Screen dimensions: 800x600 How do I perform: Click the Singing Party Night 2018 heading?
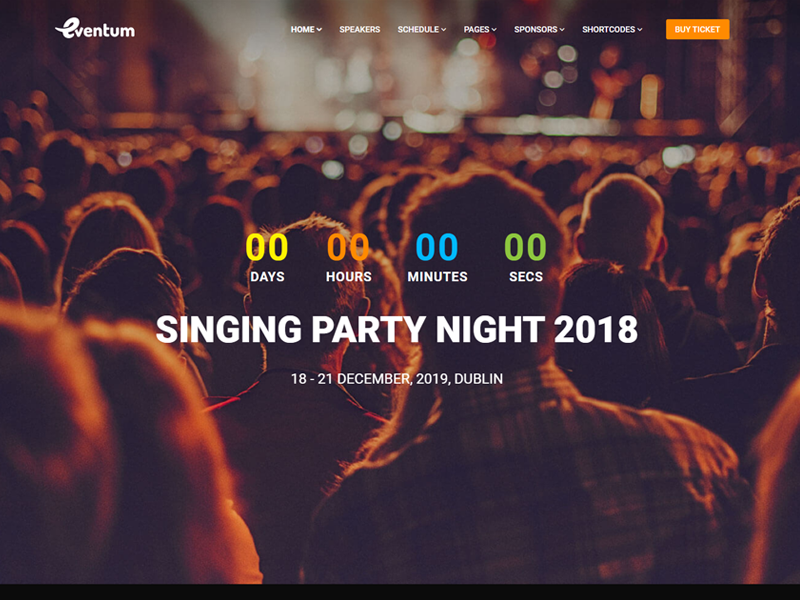pyautogui.click(x=397, y=329)
